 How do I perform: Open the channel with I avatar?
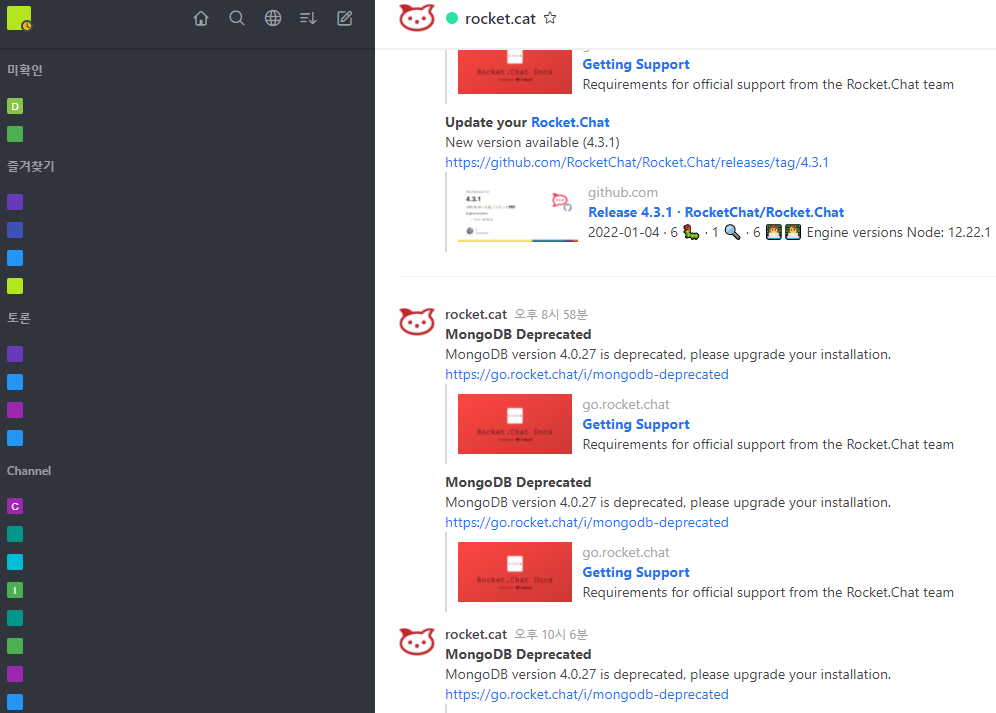[15, 590]
